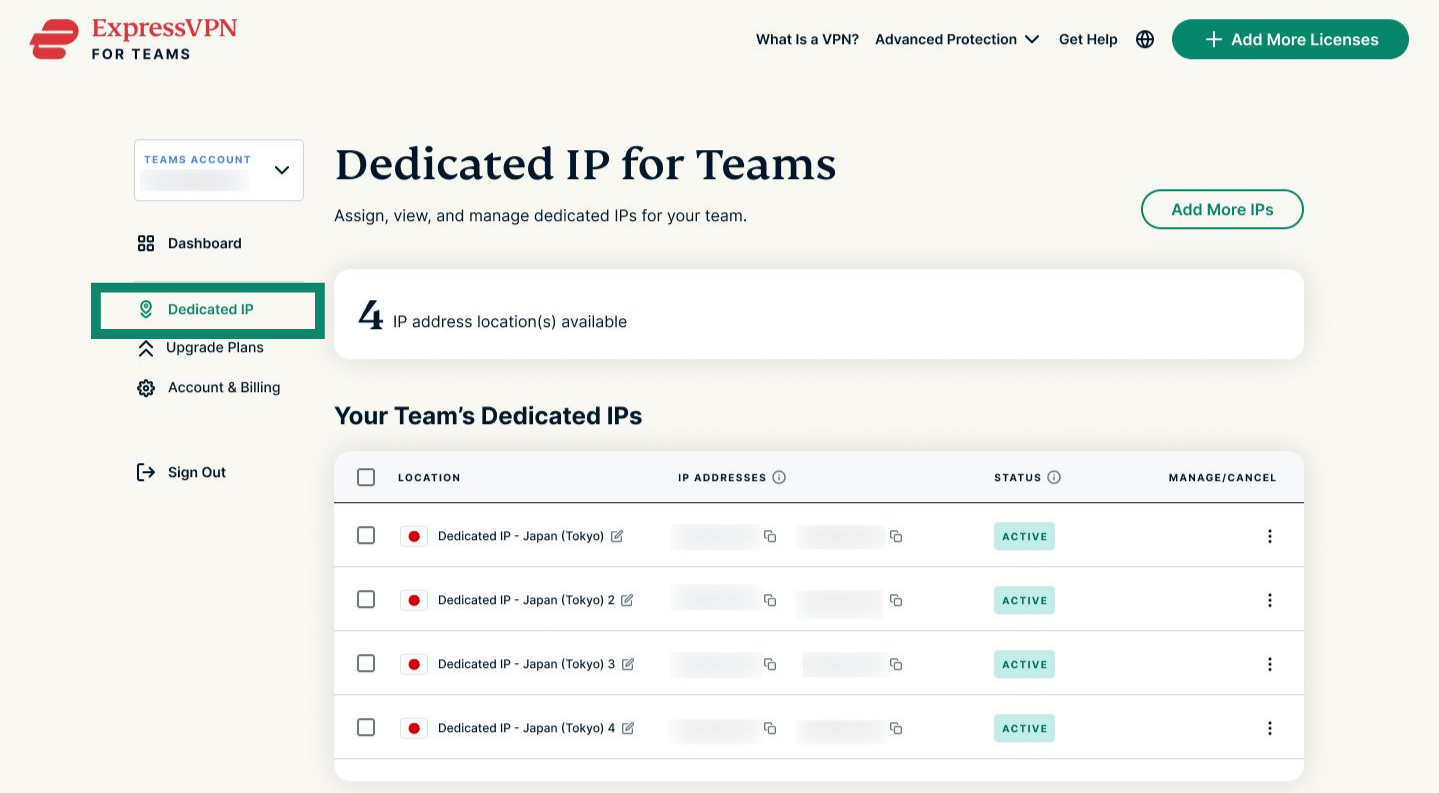Open the Dedicated IP sidebar item
The width and height of the screenshot is (1439, 793).
208,310
